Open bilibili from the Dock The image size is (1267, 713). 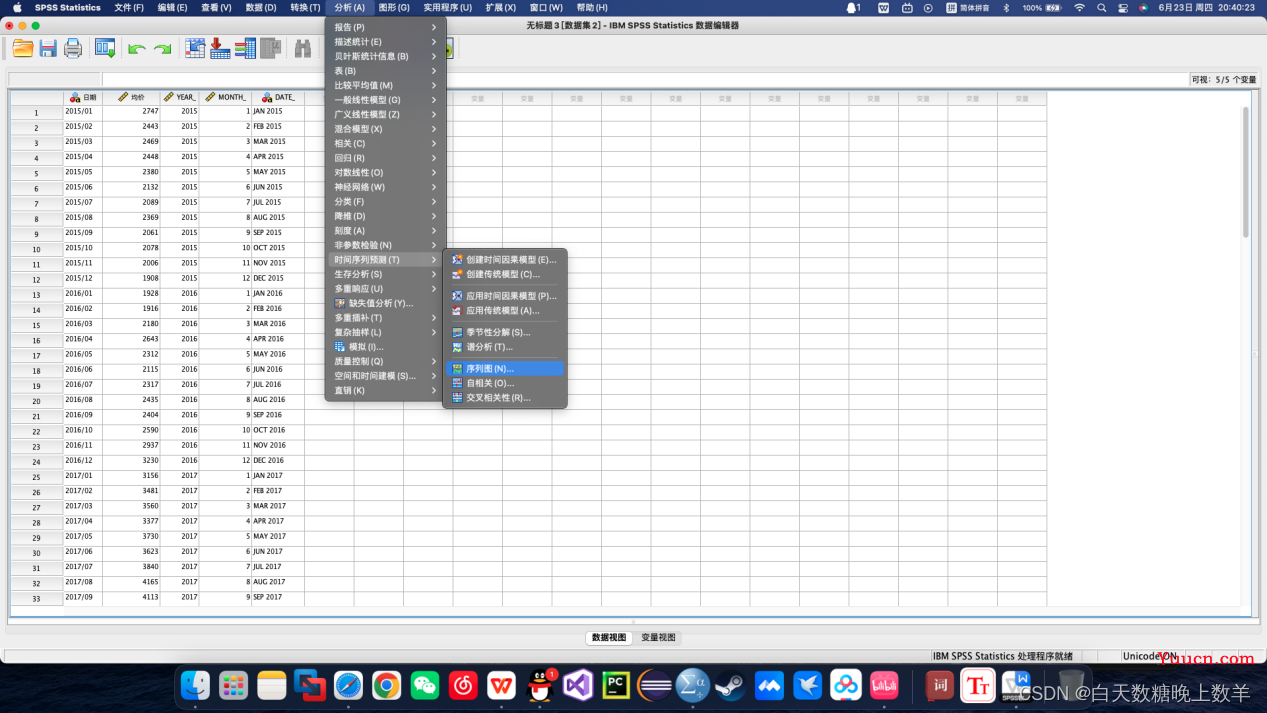(884, 685)
